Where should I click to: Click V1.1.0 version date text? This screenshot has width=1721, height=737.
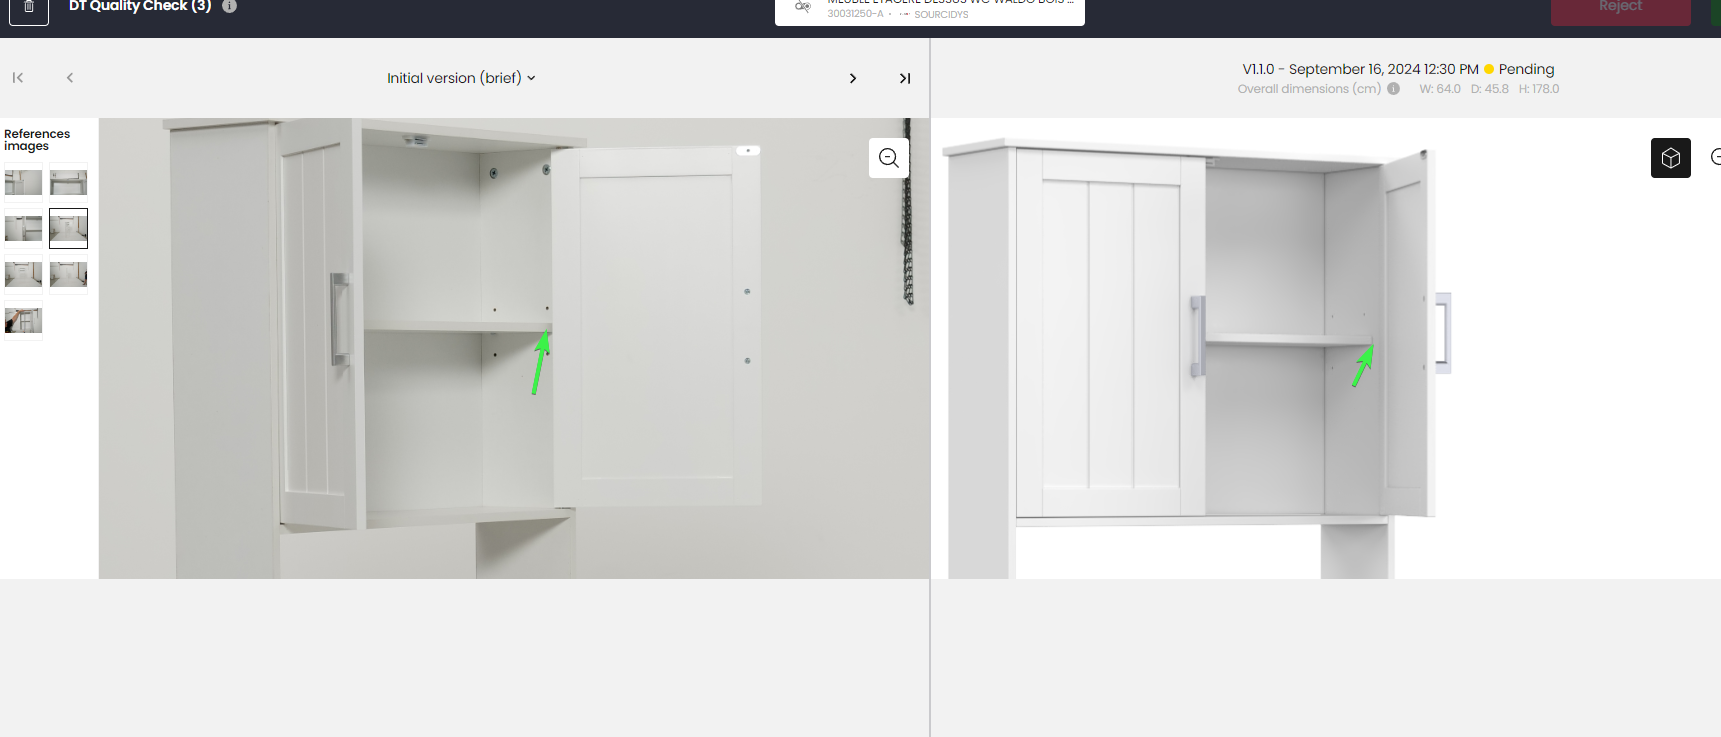click(1360, 69)
